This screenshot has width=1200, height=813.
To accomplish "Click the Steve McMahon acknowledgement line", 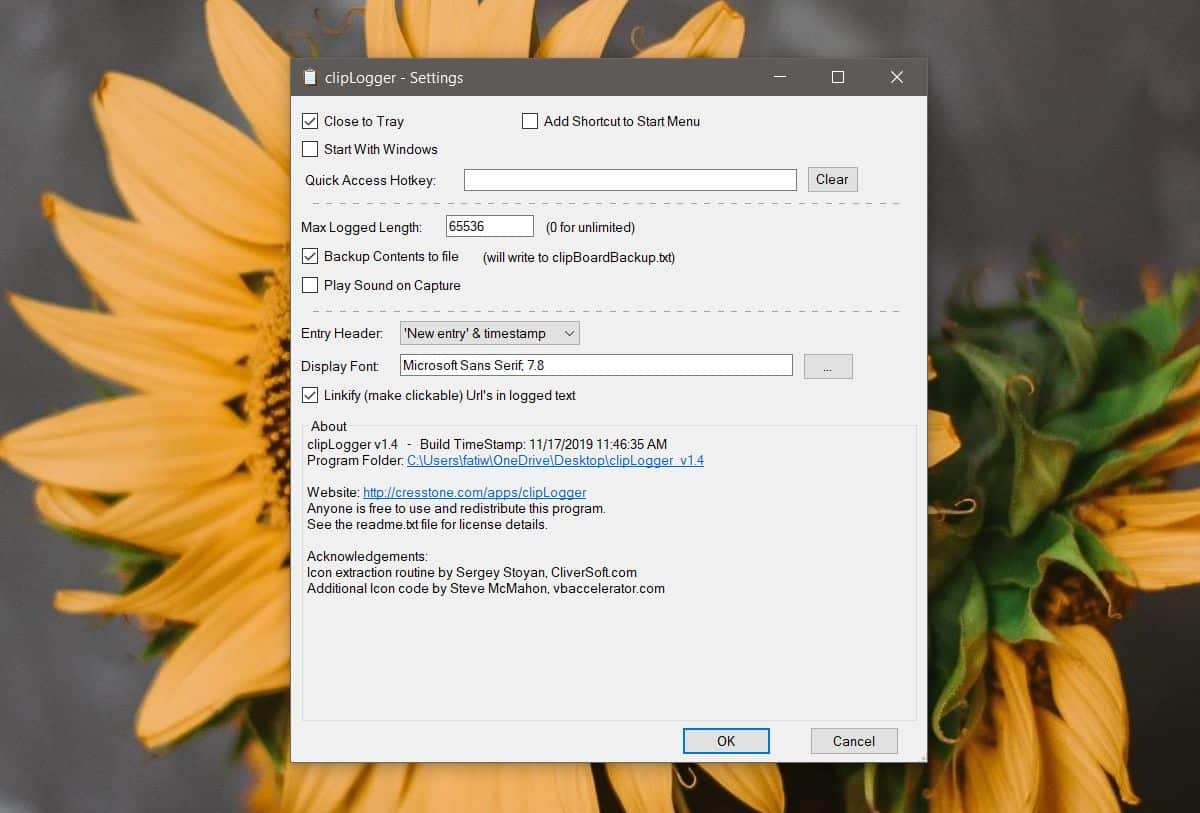I will click(486, 588).
